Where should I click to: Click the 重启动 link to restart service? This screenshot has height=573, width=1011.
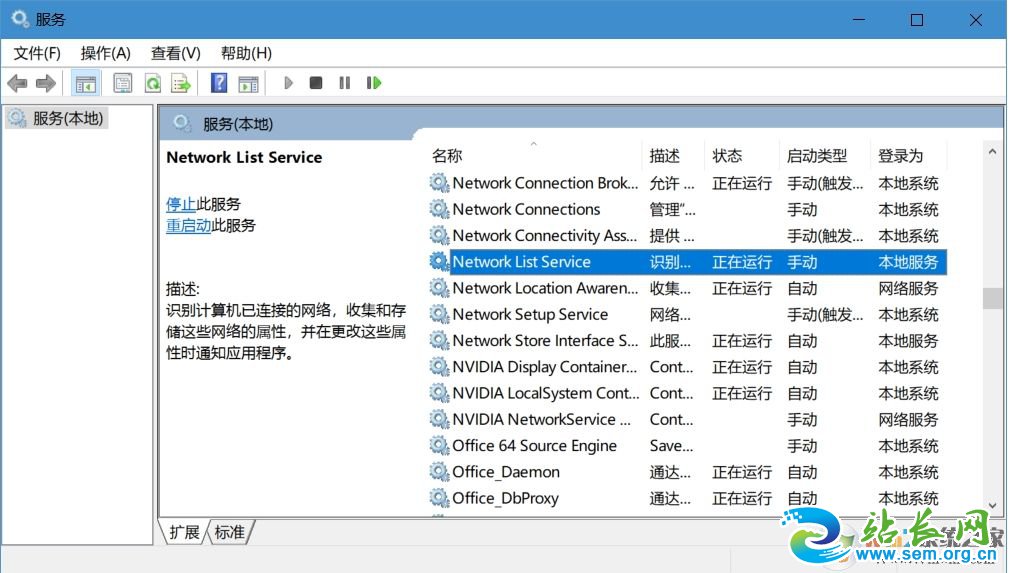[188, 226]
